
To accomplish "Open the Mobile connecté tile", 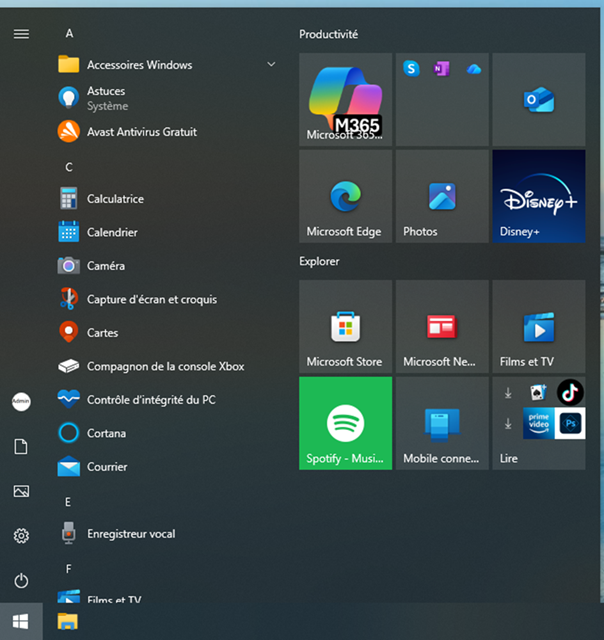I will pyautogui.click(x=442, y=423).
